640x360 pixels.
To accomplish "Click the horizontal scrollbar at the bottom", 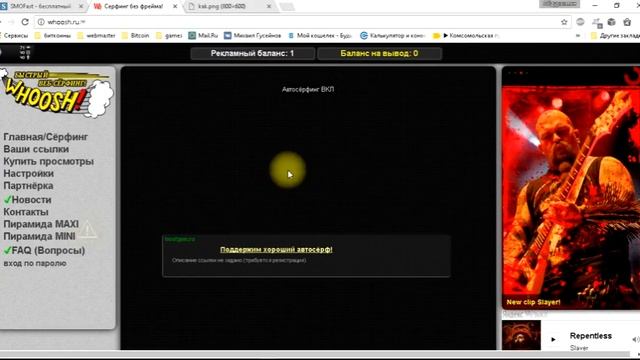I will pyautogui.click(x=314, y=353).
